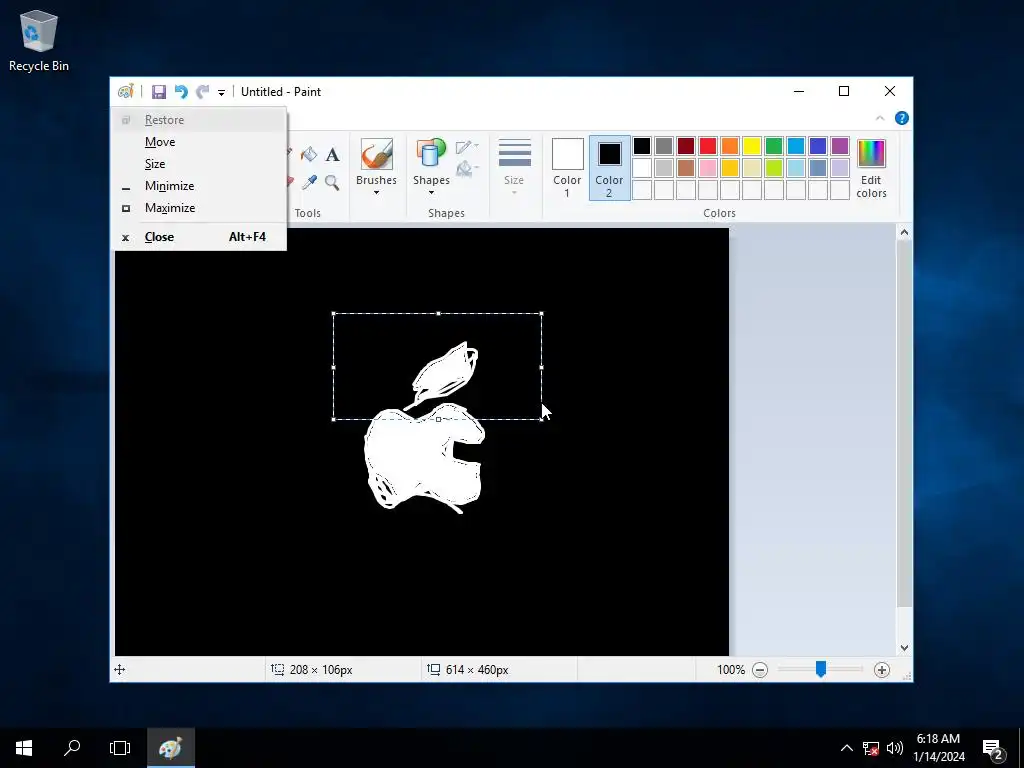Click the Save icon in title bar
The width and height of the screenshot is (1024, 768).
159,92
